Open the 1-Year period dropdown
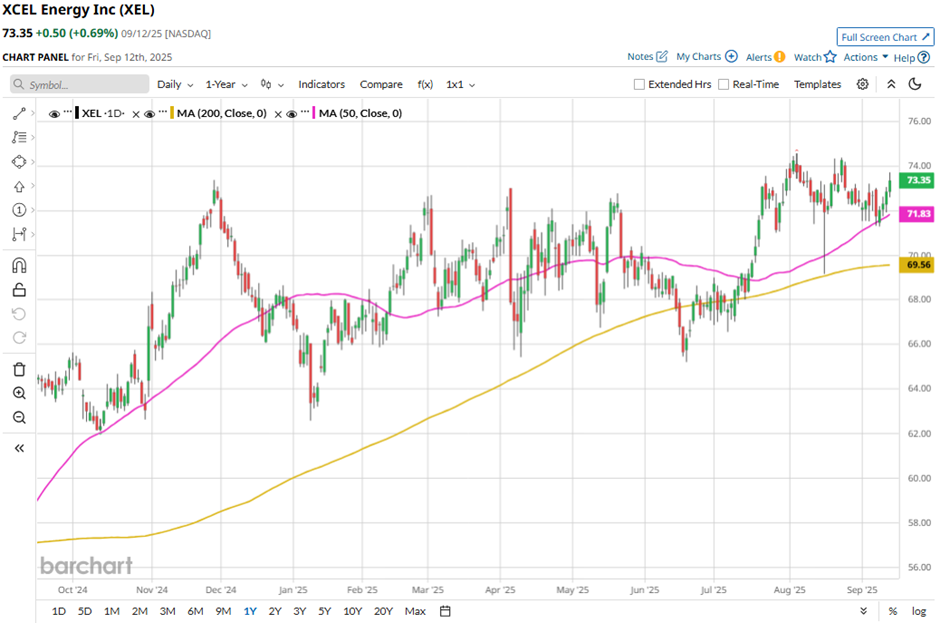Image resolution: width=940 pixels, height=623 pixels. 227,85
